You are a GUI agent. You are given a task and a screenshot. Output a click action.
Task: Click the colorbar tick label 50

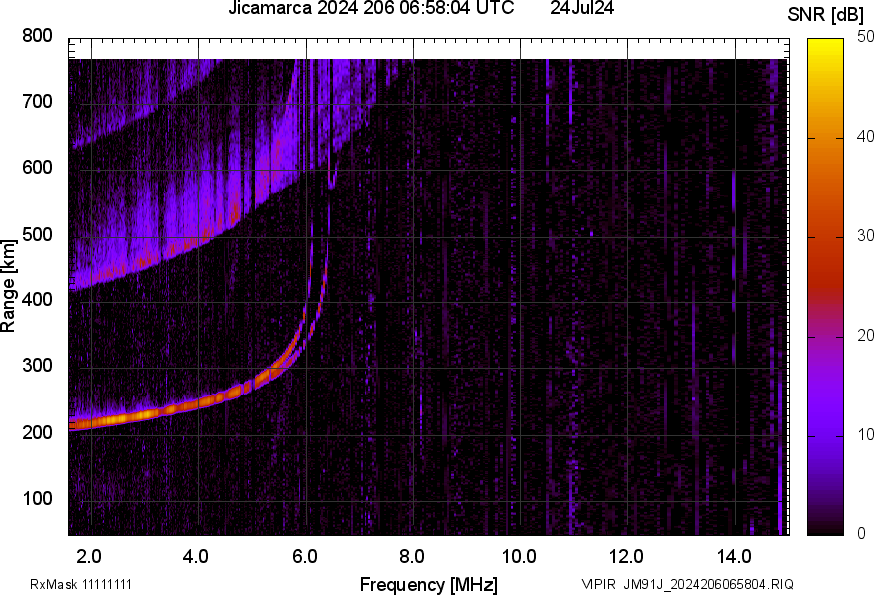[865, 37]
